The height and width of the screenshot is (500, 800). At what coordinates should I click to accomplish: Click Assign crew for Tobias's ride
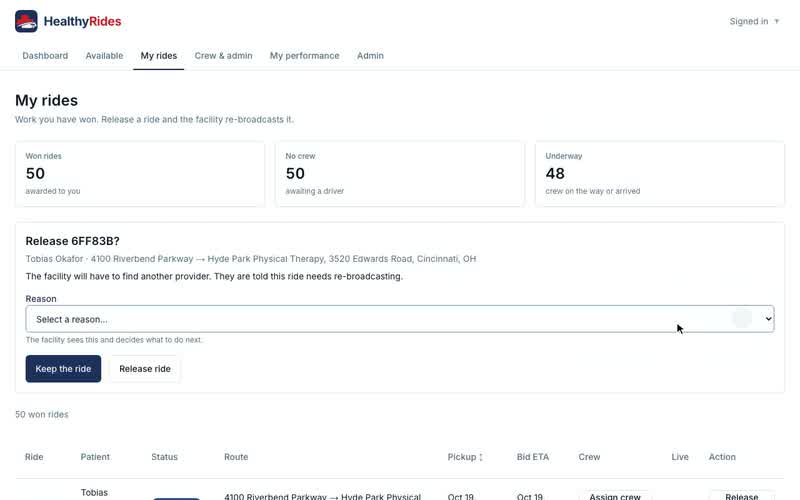(x=615, y=496)
